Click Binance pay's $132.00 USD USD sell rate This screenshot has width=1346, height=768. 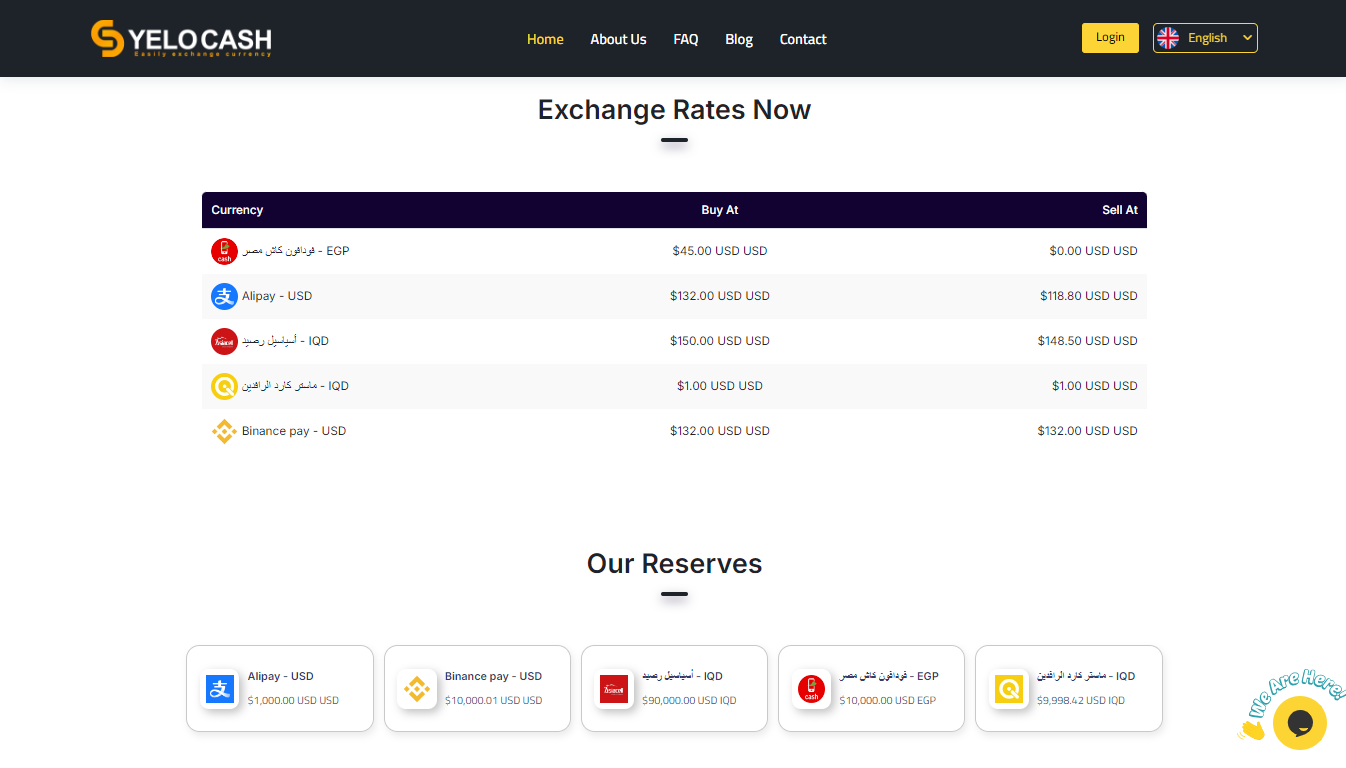[x=1088, y=431]
